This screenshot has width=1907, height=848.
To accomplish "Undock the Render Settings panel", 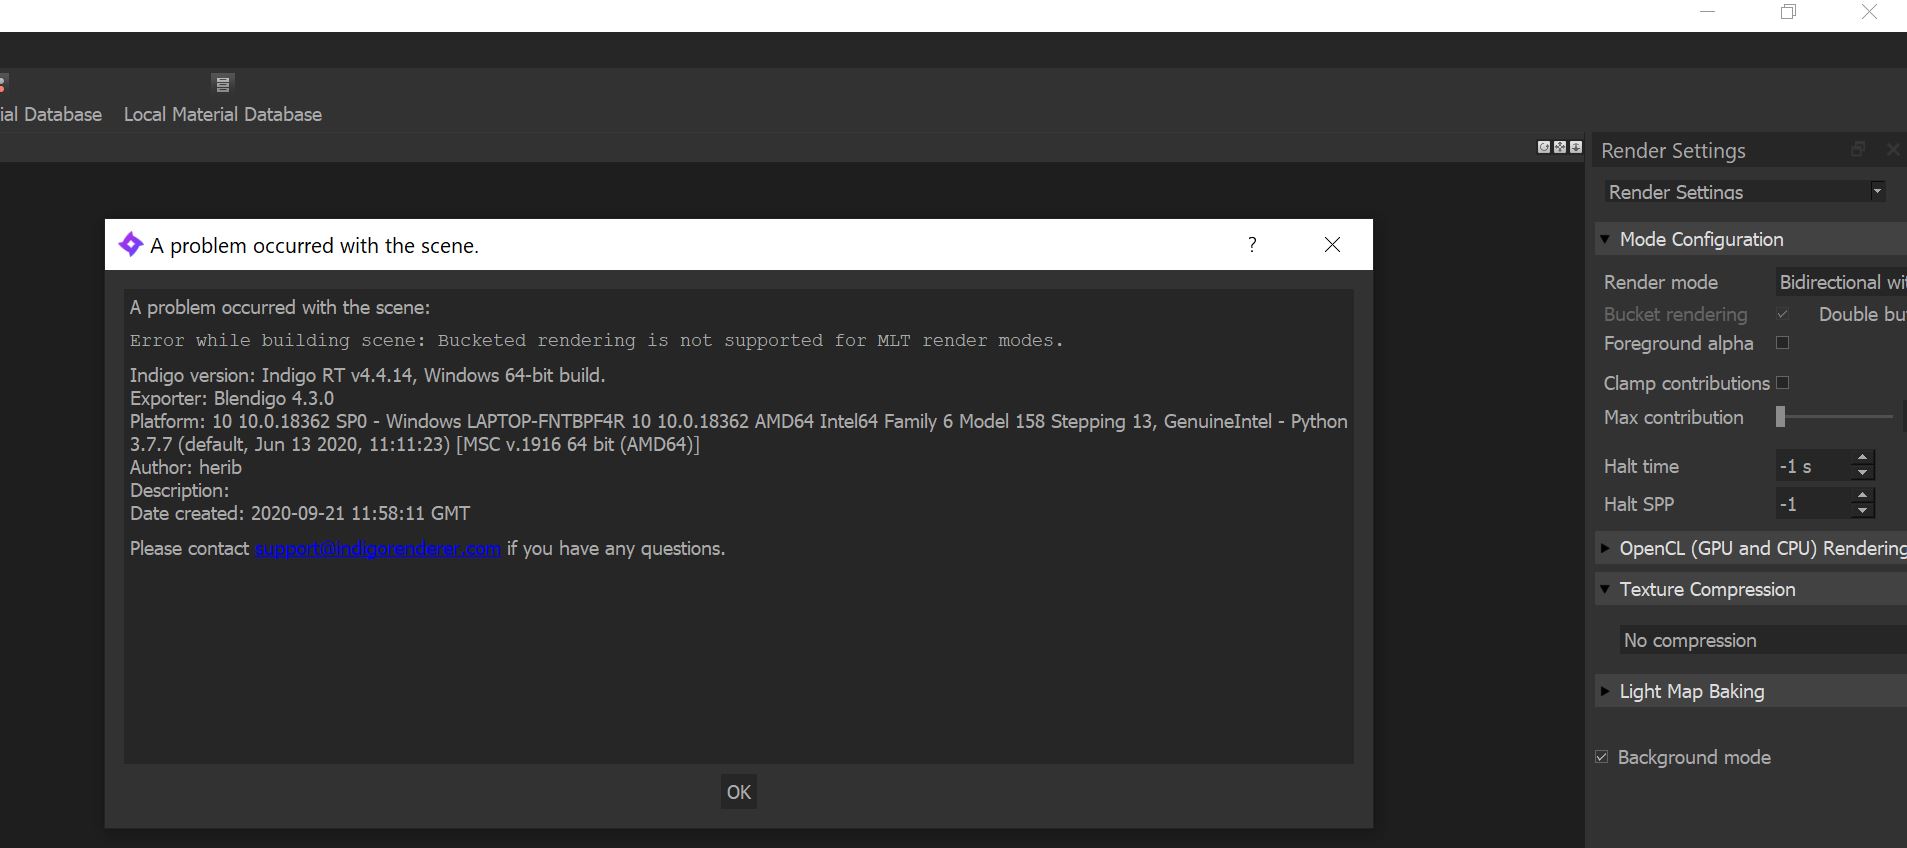I will click(x=1857, y=149).
